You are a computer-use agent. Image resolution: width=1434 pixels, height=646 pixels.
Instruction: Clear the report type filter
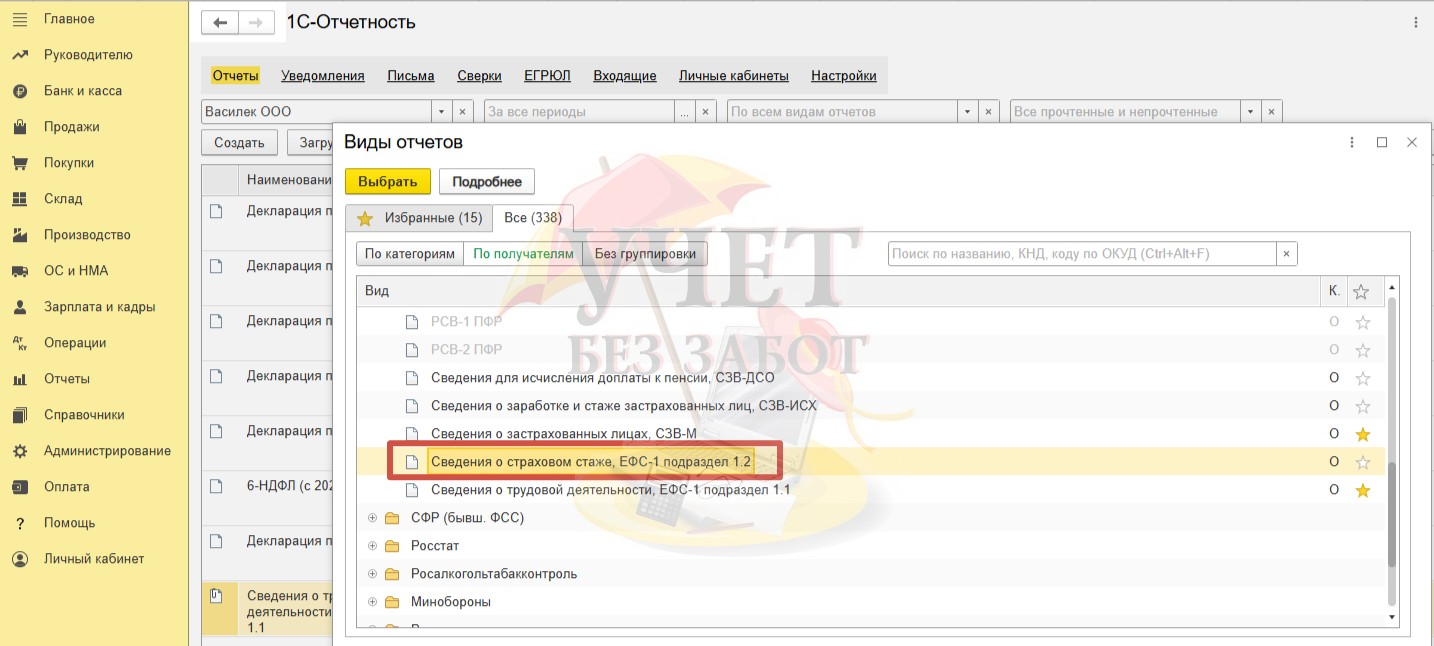click(989, 112)
